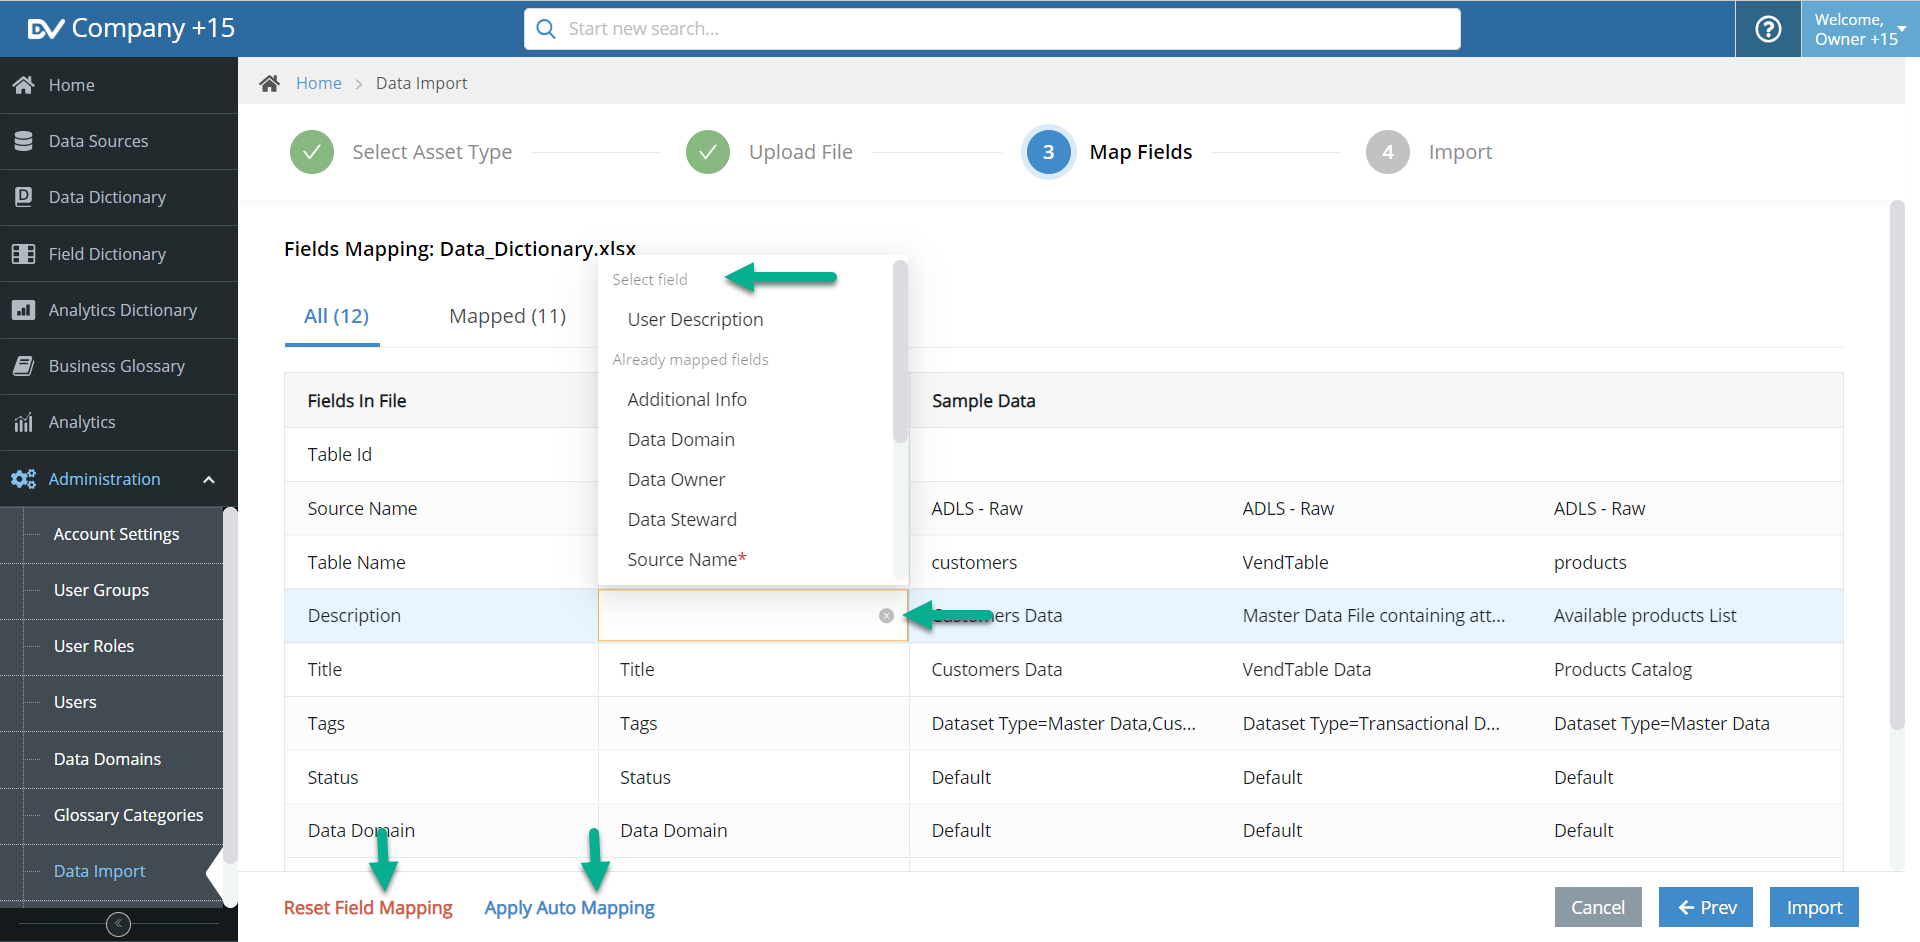This screenshot has height=942, width=1920.
Task: Click the Analytics chart icon
Action: pos(24,422)
